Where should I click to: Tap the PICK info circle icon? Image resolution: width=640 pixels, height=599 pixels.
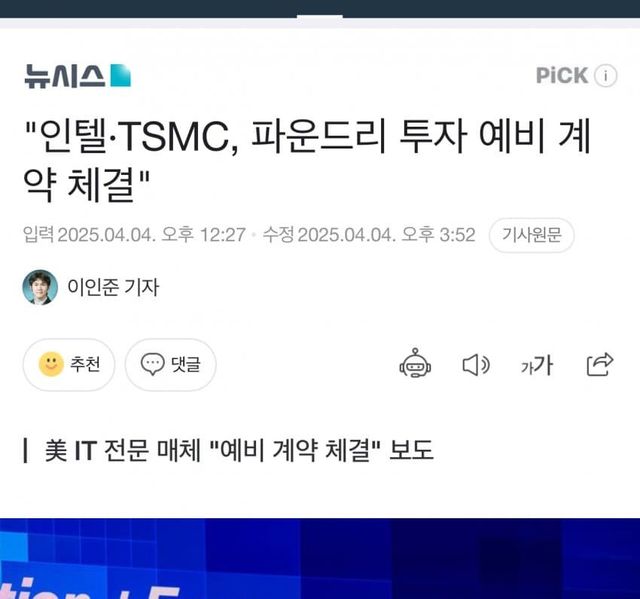click(606, 76)
